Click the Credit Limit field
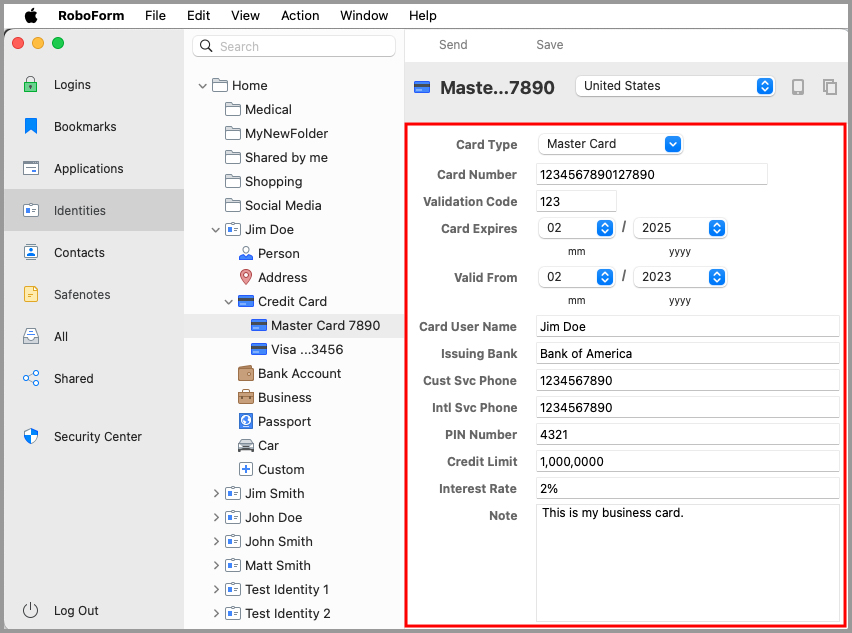Image resolution: width=852 pixels, height=633 pixels. (x=687, y=462)
